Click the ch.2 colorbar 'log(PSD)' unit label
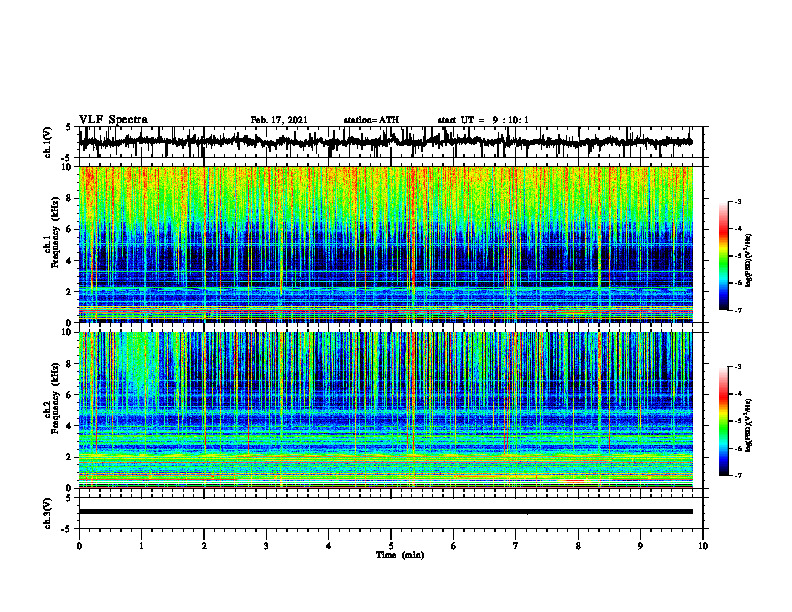The height and width of the screenshot is (612, 792). pyautogui.click(x=749, y=426)
